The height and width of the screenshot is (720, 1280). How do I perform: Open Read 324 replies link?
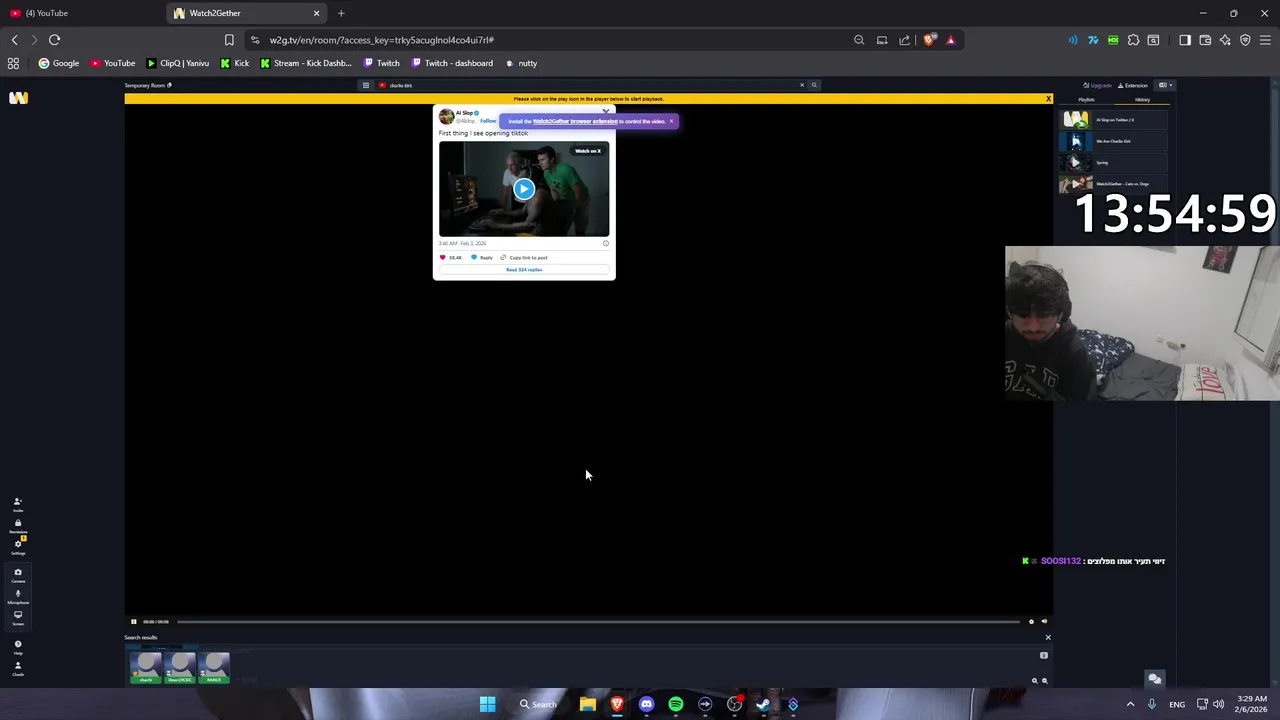(x=524, y=270)
